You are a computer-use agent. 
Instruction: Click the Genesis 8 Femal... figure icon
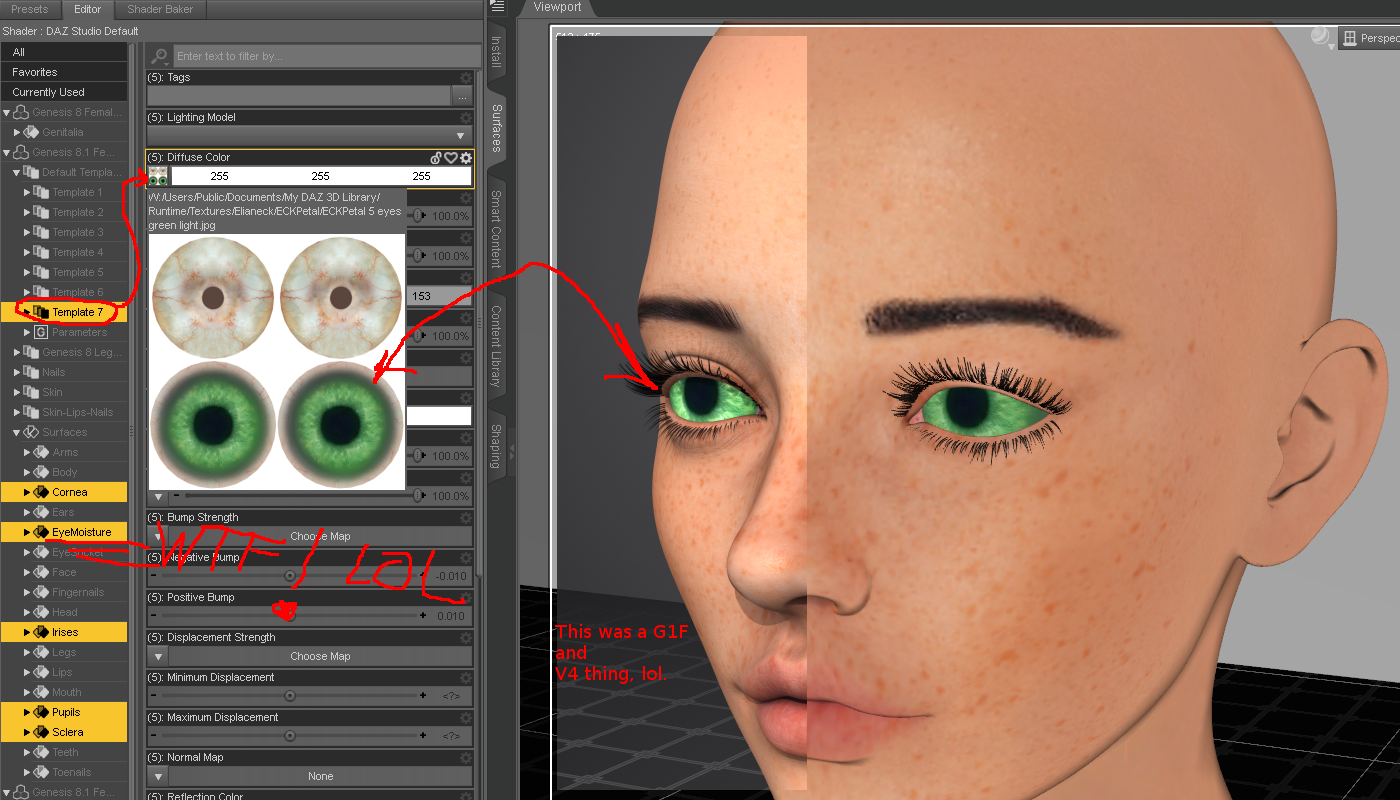pos(20,112)
